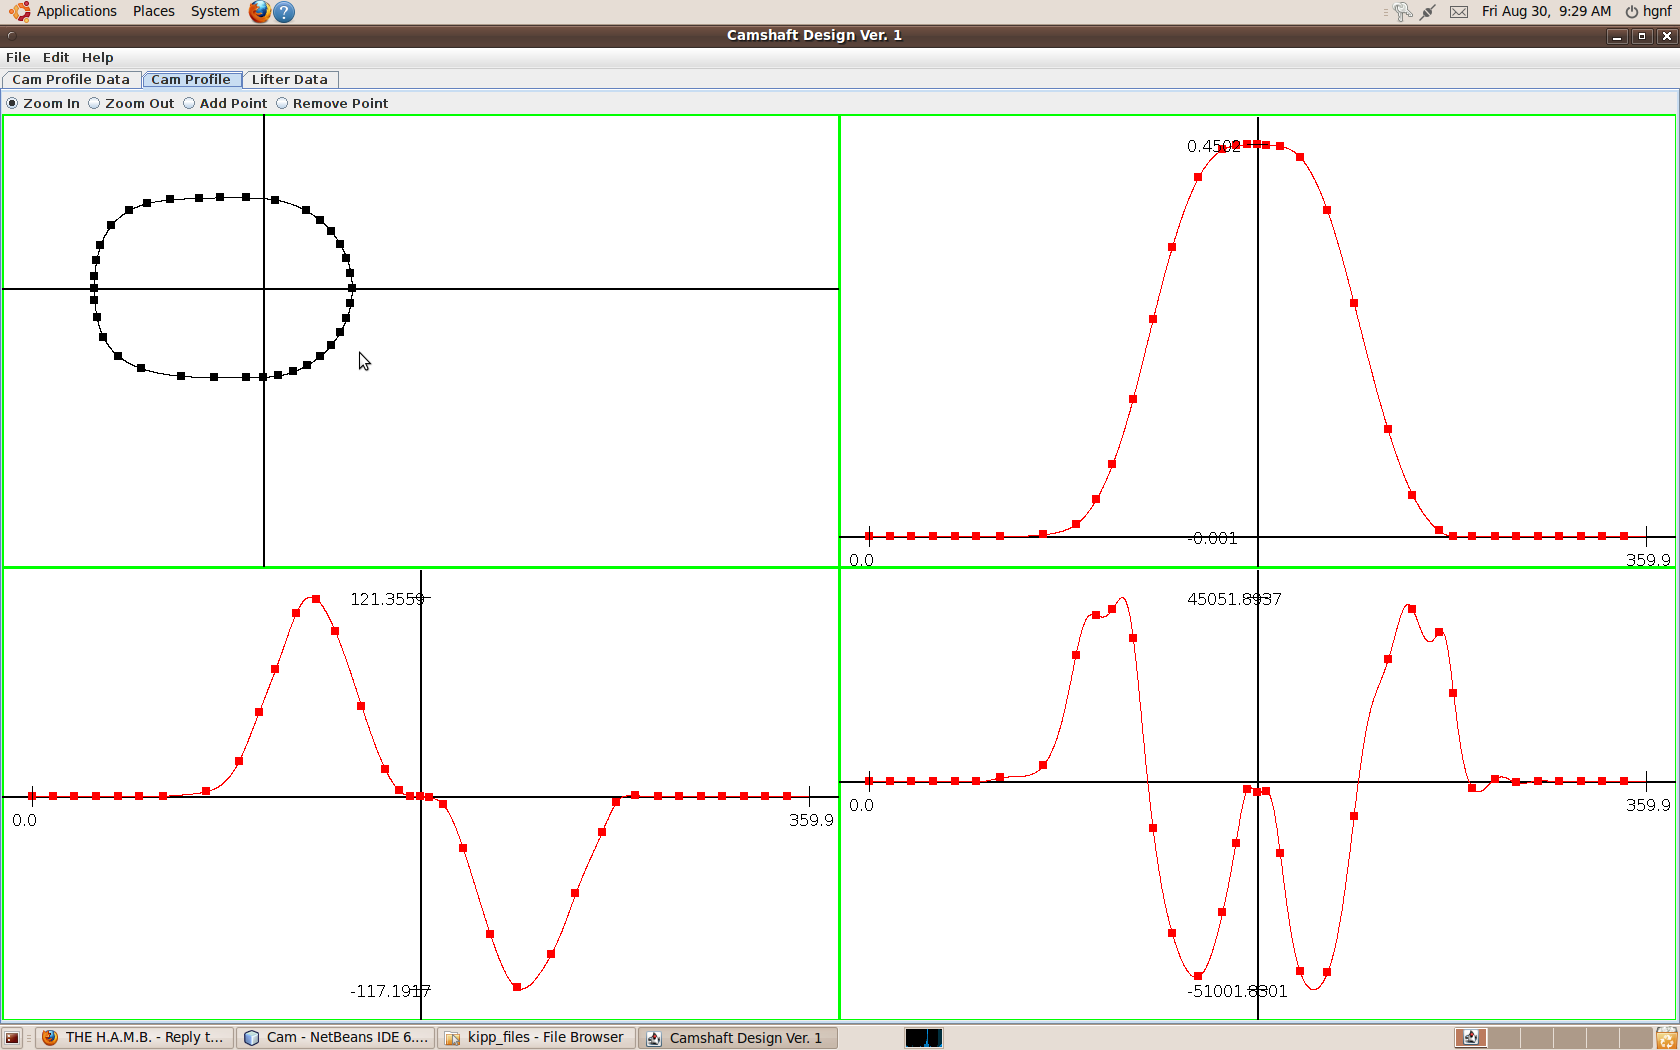Open the hgnf user session menu
This screenshot has width=1680, height=1050.
pyautogui.click(x=1649, y=11)
